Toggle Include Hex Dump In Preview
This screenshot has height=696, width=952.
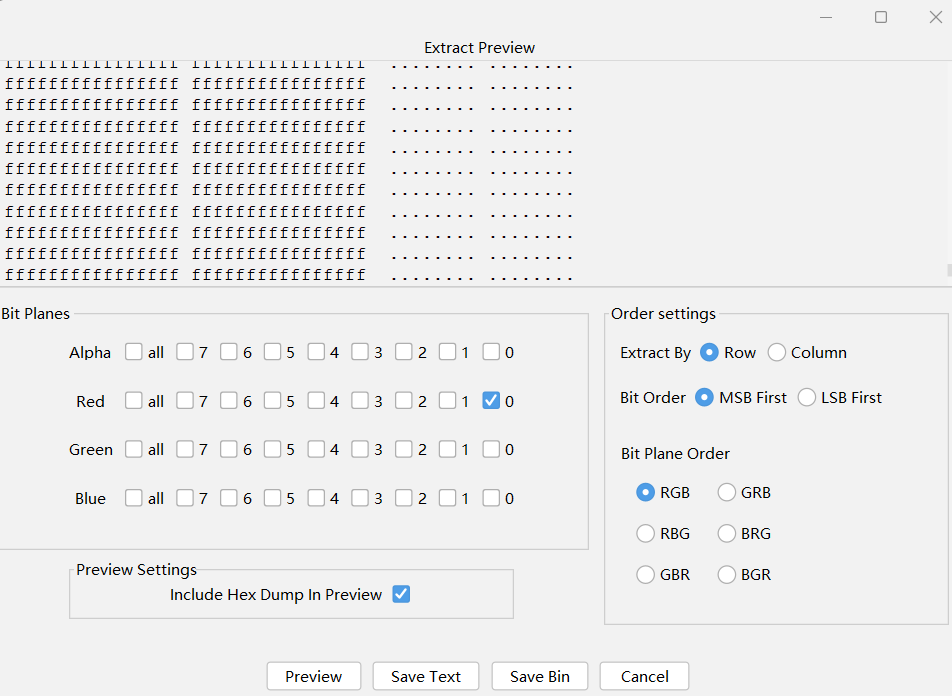click(401, 594)
